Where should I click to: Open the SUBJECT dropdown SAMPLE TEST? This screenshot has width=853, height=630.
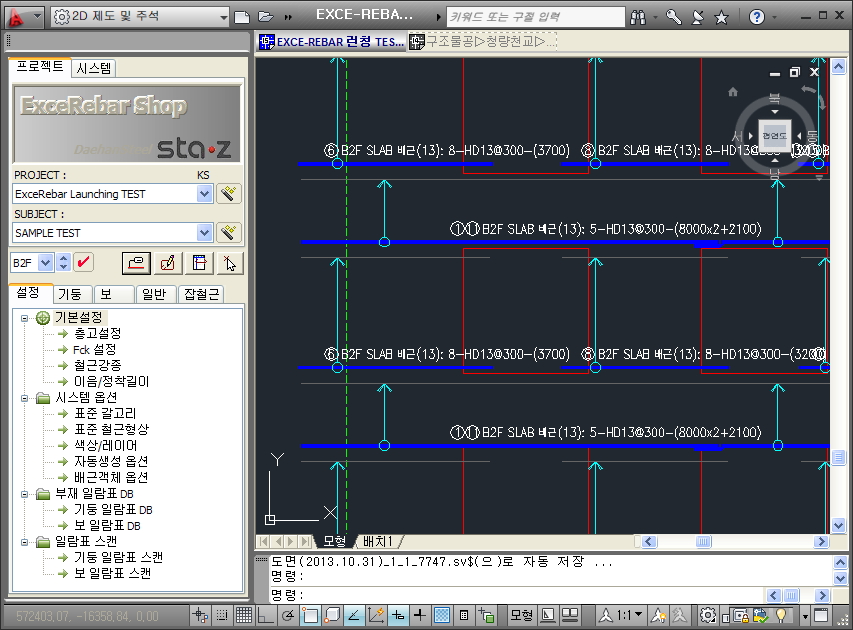point(113,233)
